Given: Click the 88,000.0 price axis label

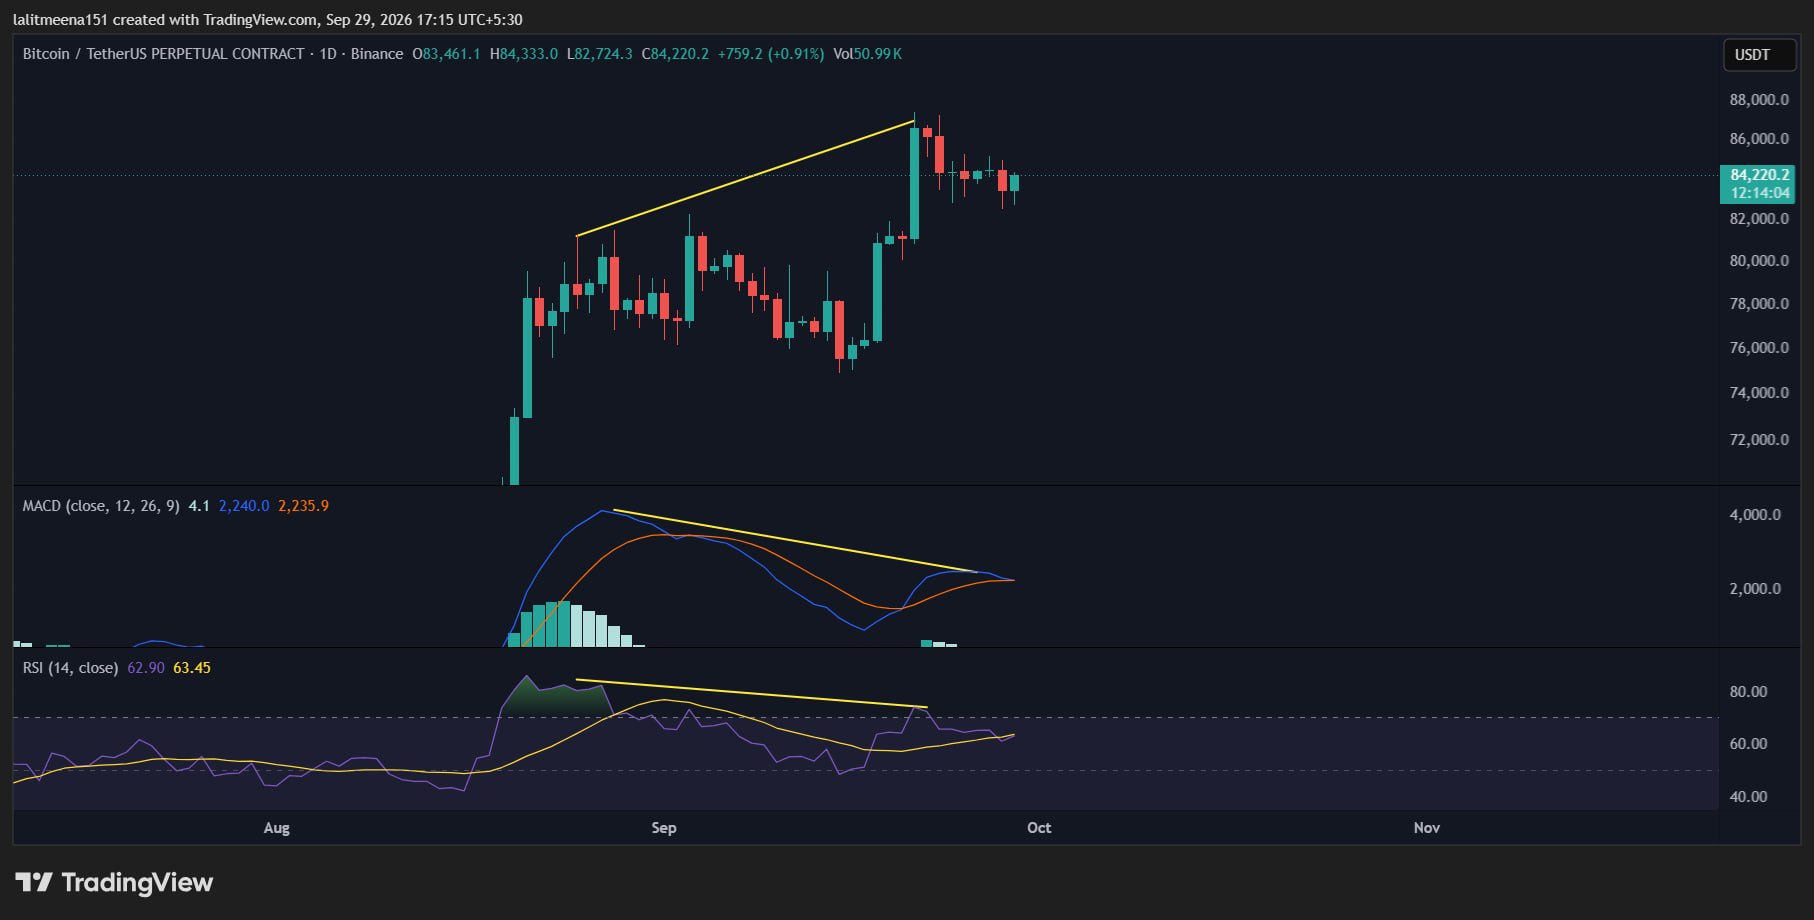Looking at the screenshot, I should (1759, 99).
